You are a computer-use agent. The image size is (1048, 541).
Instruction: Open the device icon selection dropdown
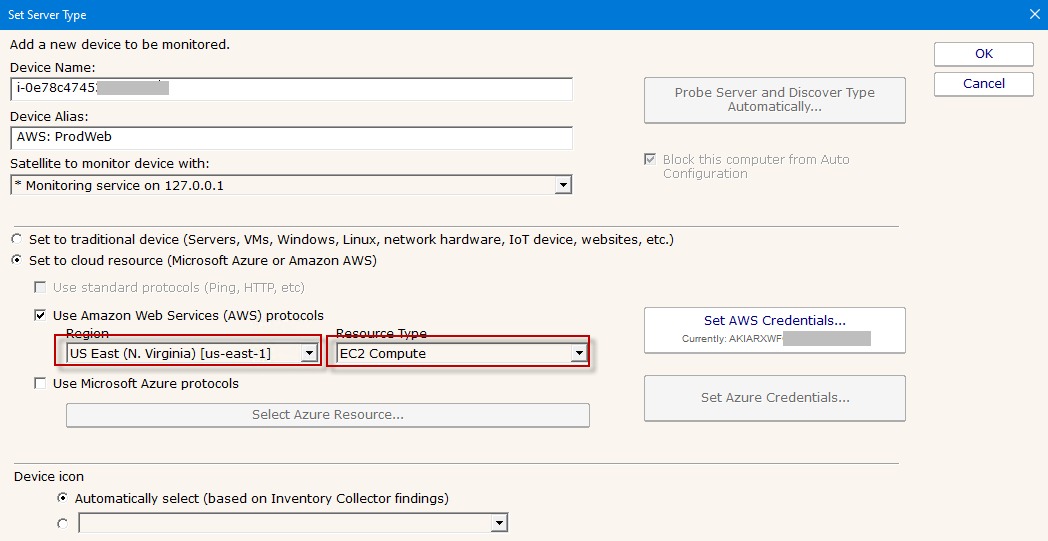click(499, 523)
